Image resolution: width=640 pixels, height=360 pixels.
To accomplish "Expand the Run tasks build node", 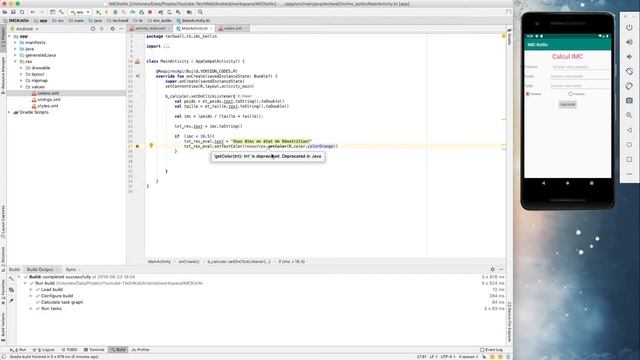I will click(x=31, y=309).
